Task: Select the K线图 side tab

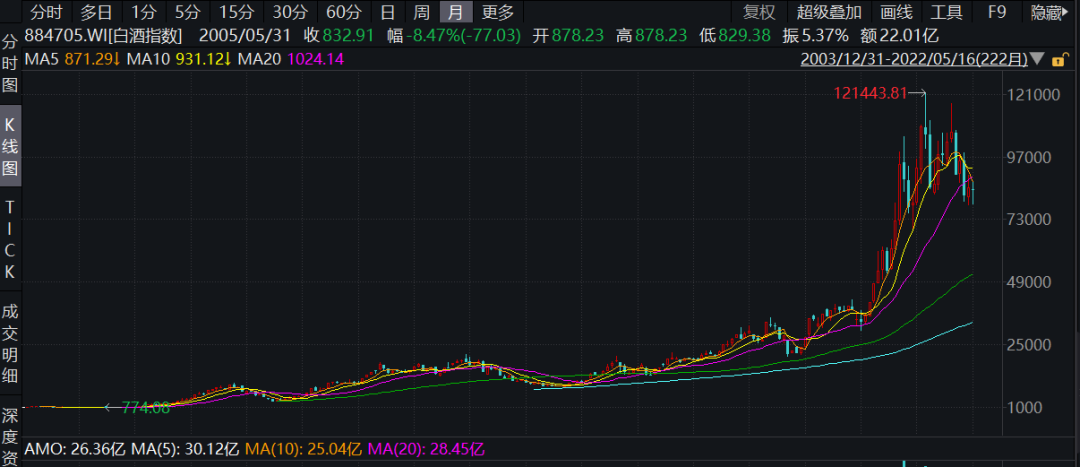Action: pyautogui.click(x=10, y=146)
